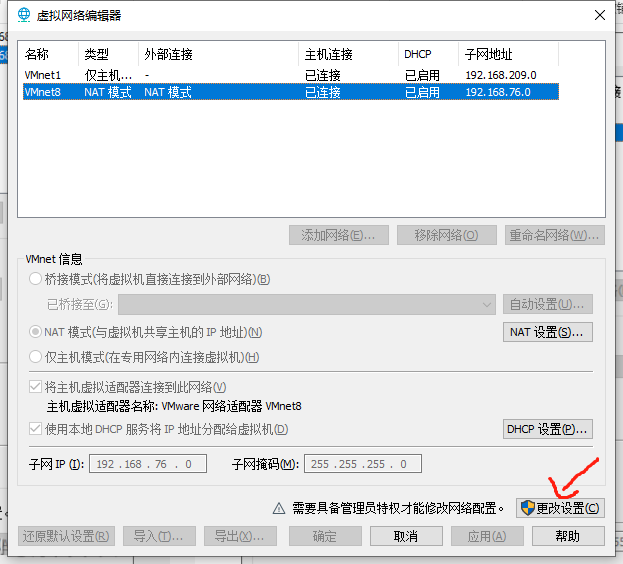Open the 已桥接至 dropdown

pyautogui.click(x=307, y=305)
